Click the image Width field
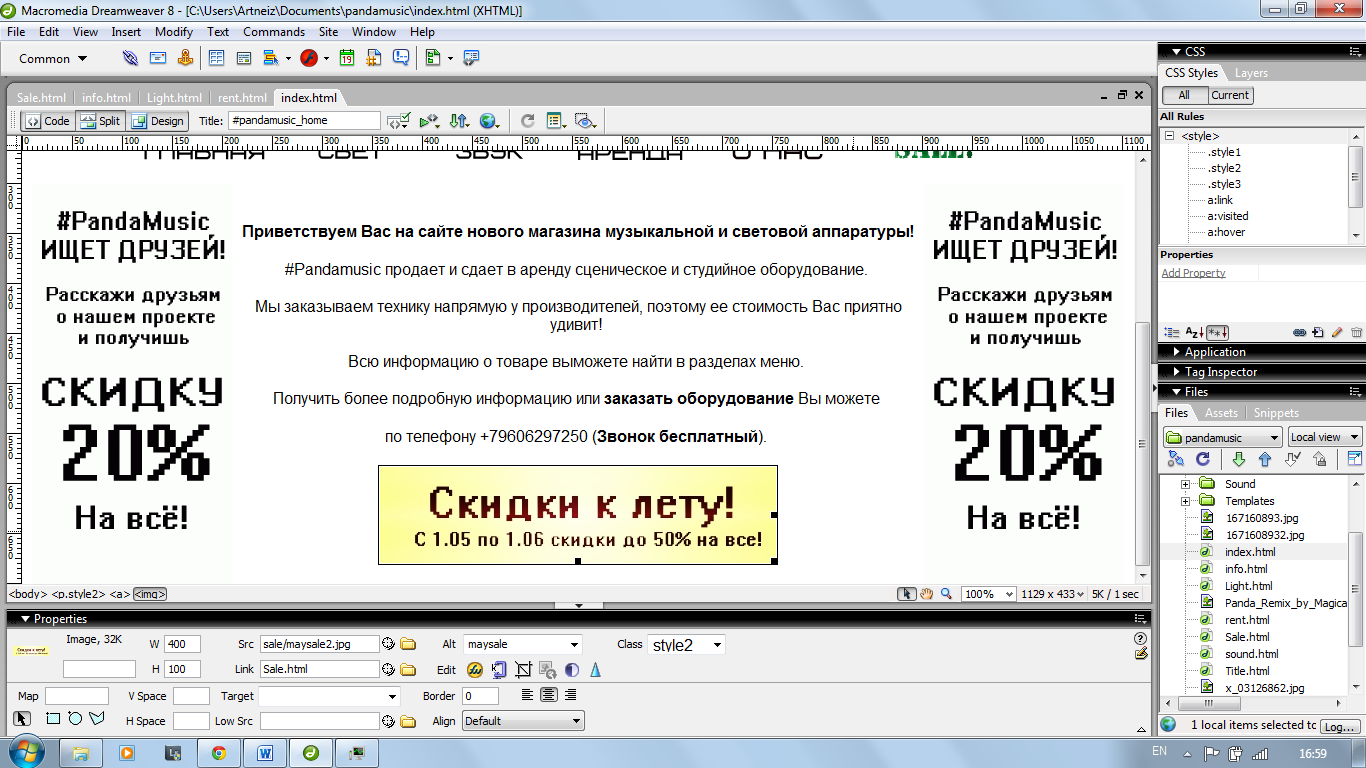The height and width of the screenshot is (768, 1366). click(182, 644)
